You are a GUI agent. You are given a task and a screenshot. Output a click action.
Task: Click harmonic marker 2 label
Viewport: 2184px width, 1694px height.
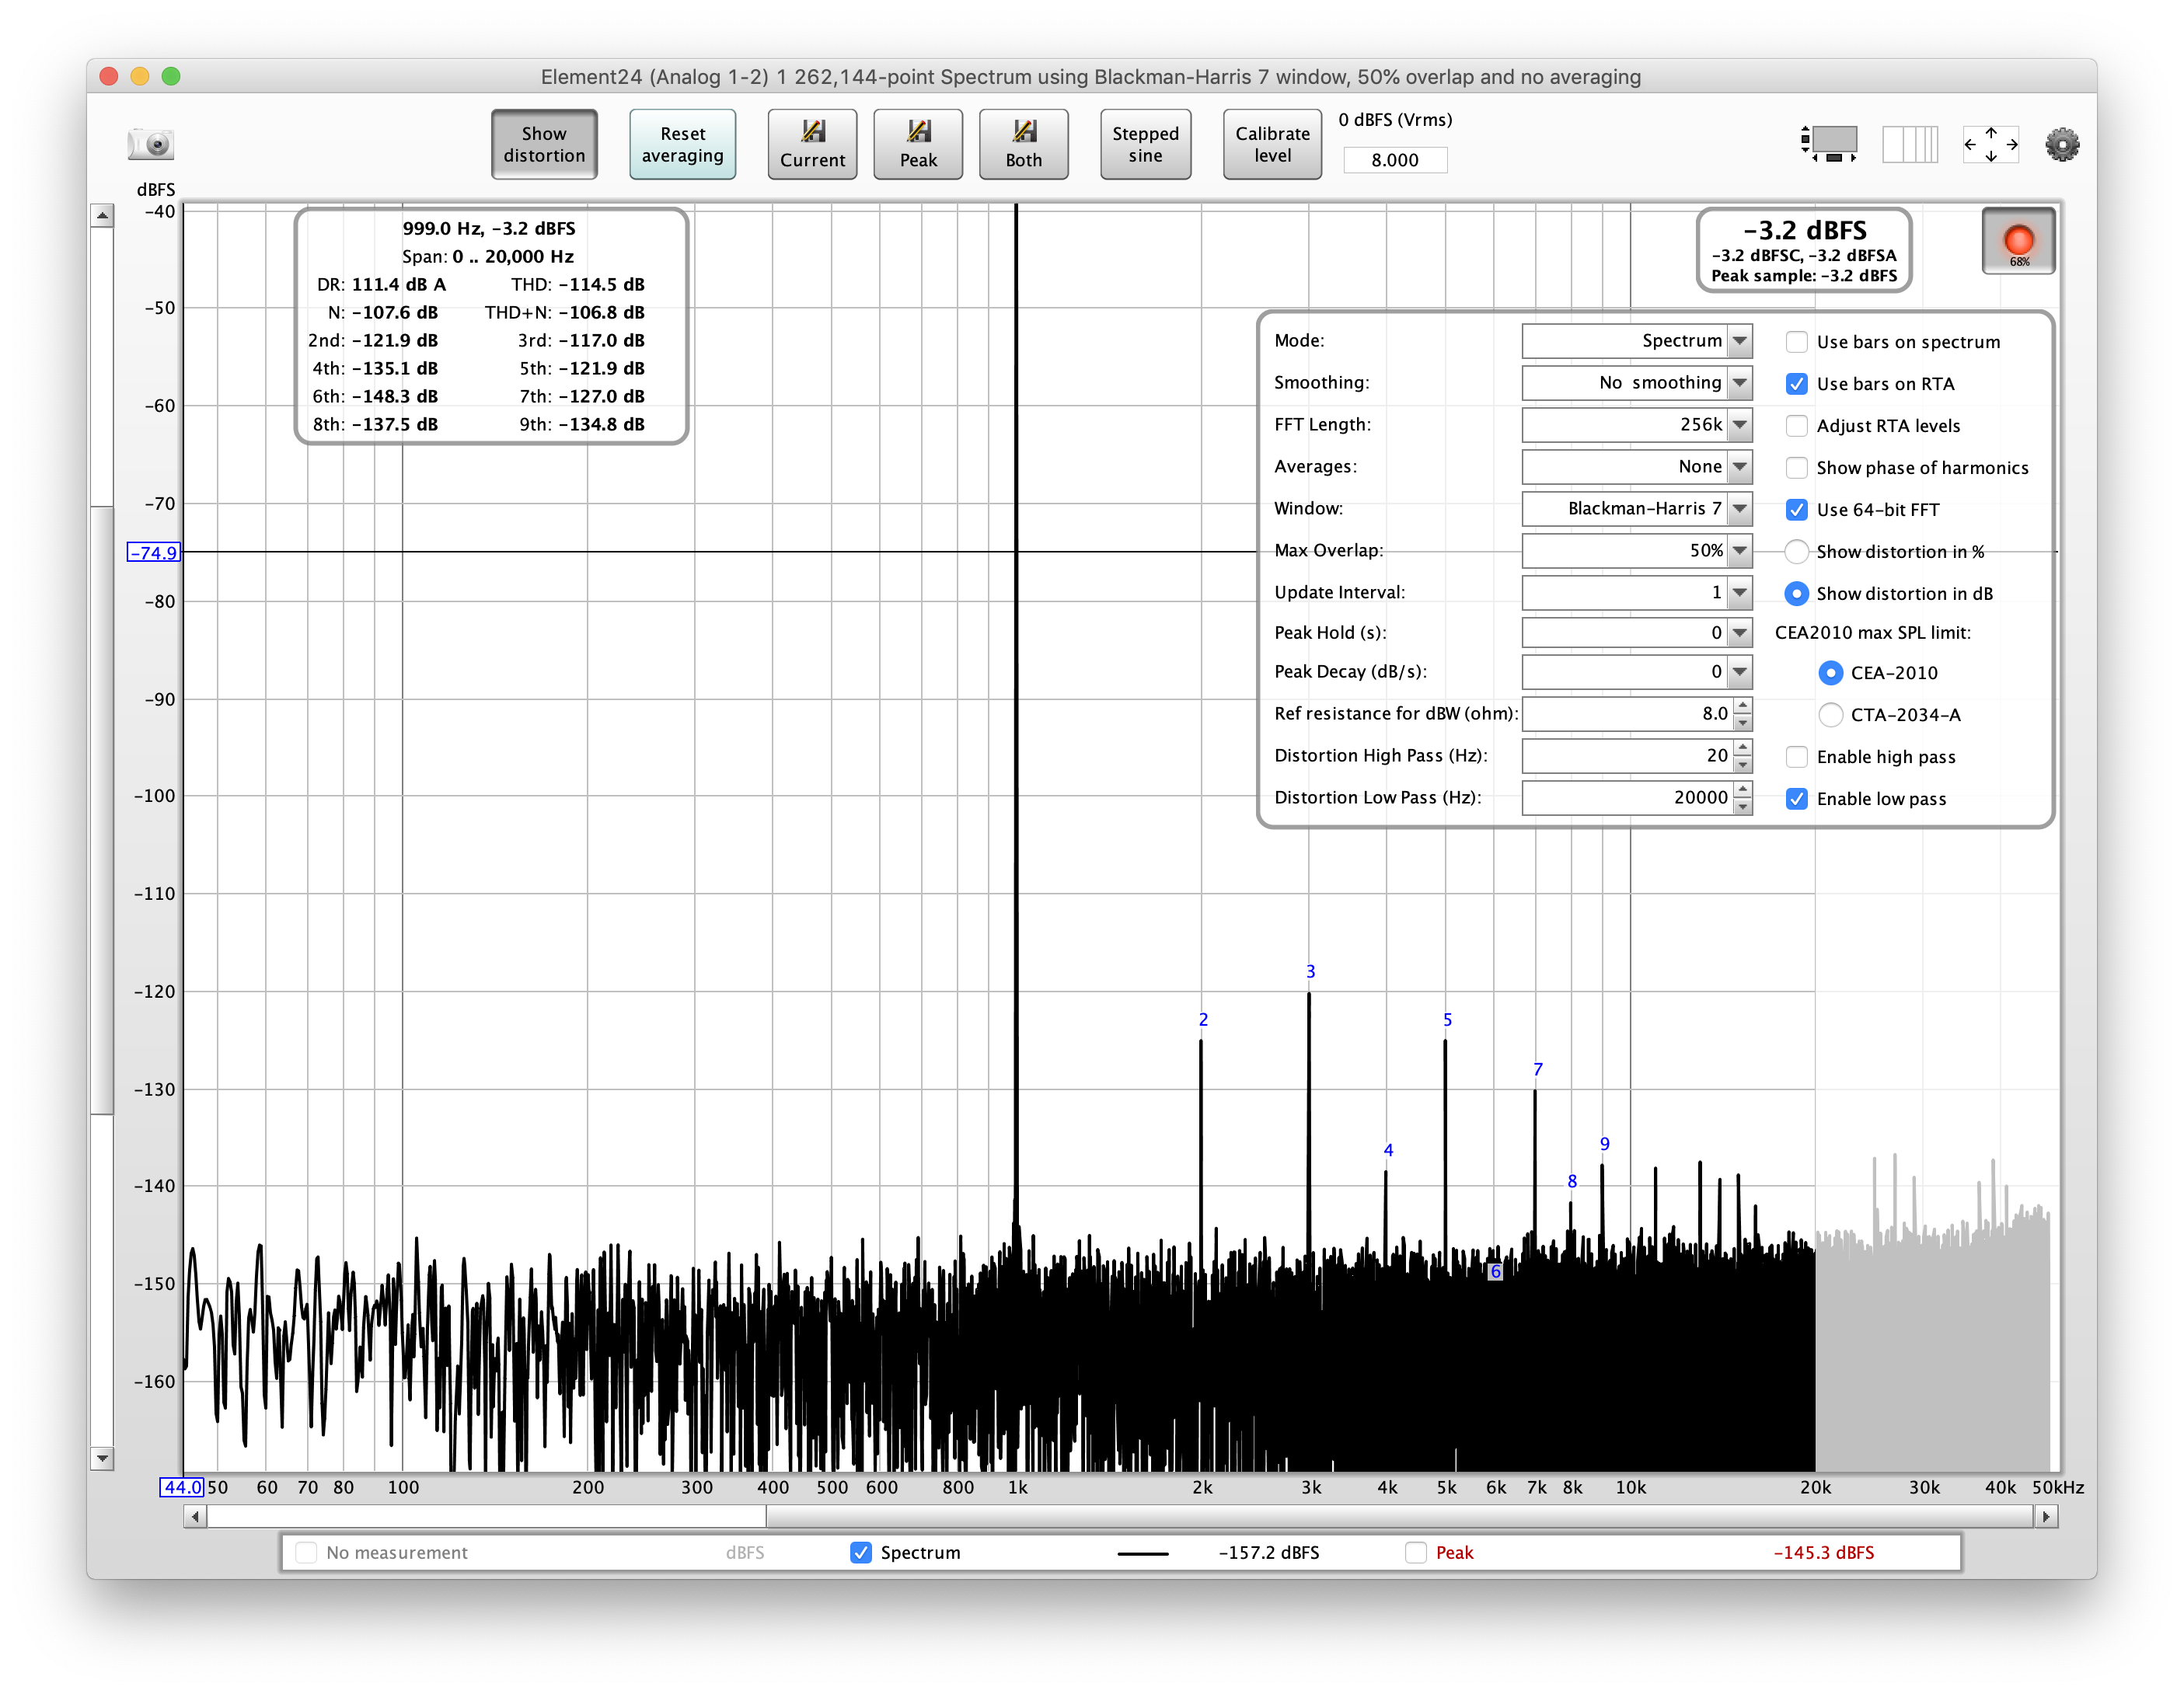pyautogui.click(x=1203, y=1020)
